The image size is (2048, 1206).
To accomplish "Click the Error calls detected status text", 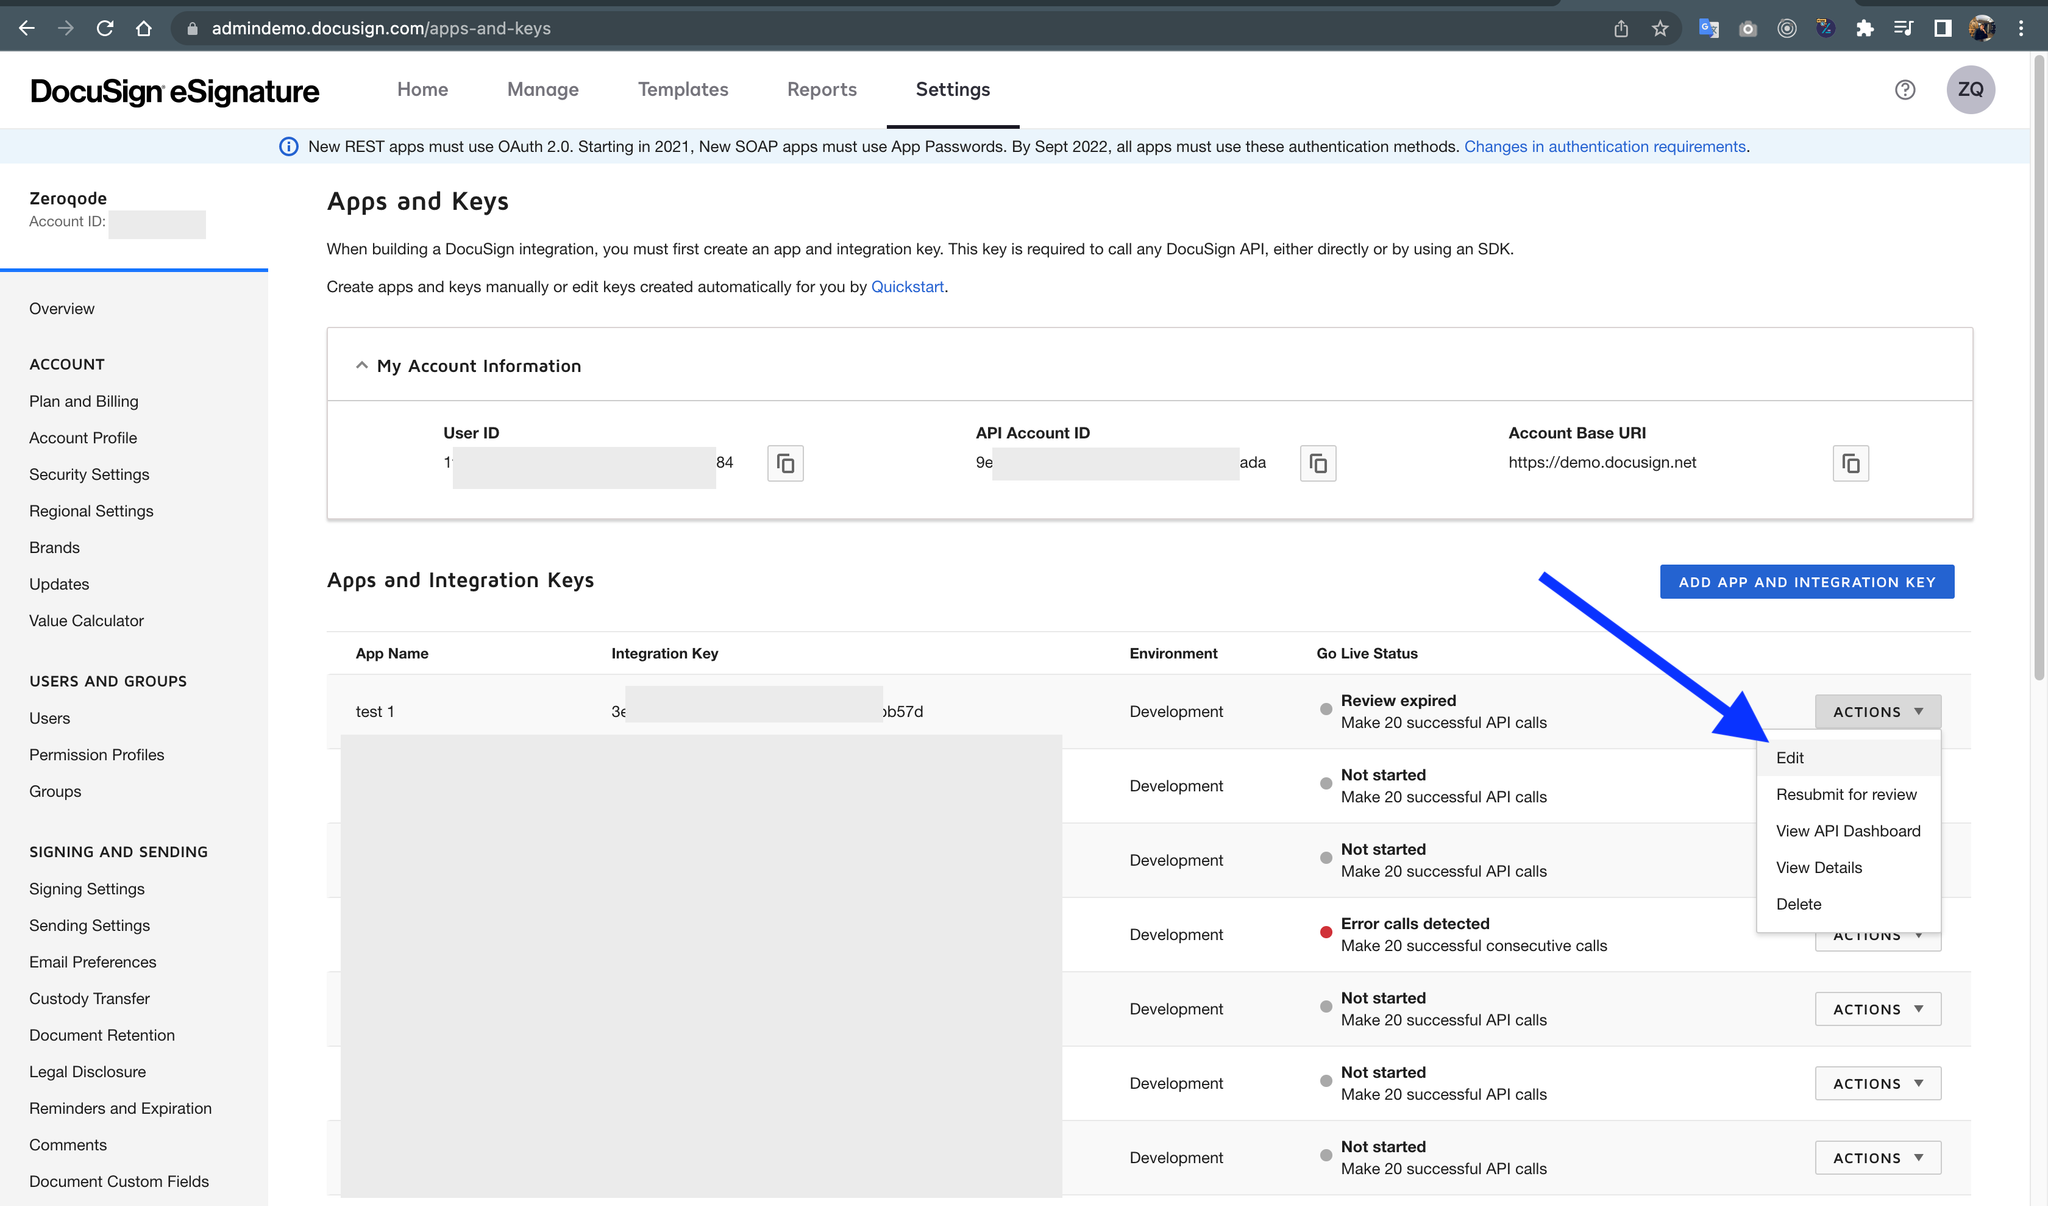I will click(1415, 924).
